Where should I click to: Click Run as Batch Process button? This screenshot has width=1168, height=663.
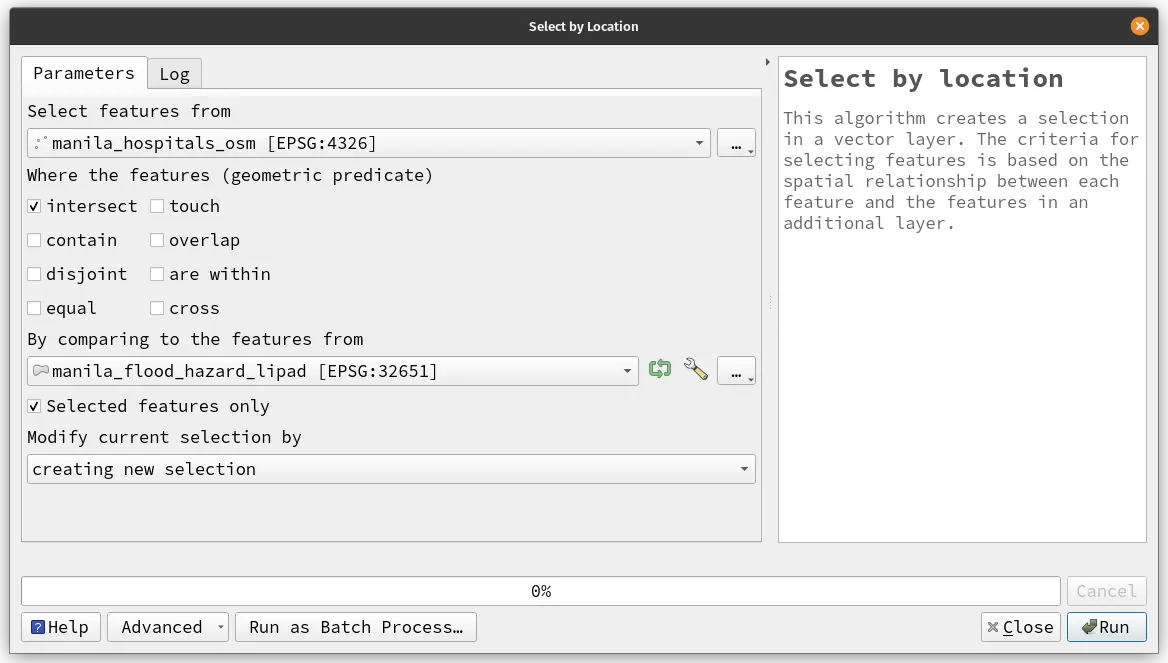(x=355, y=627)
